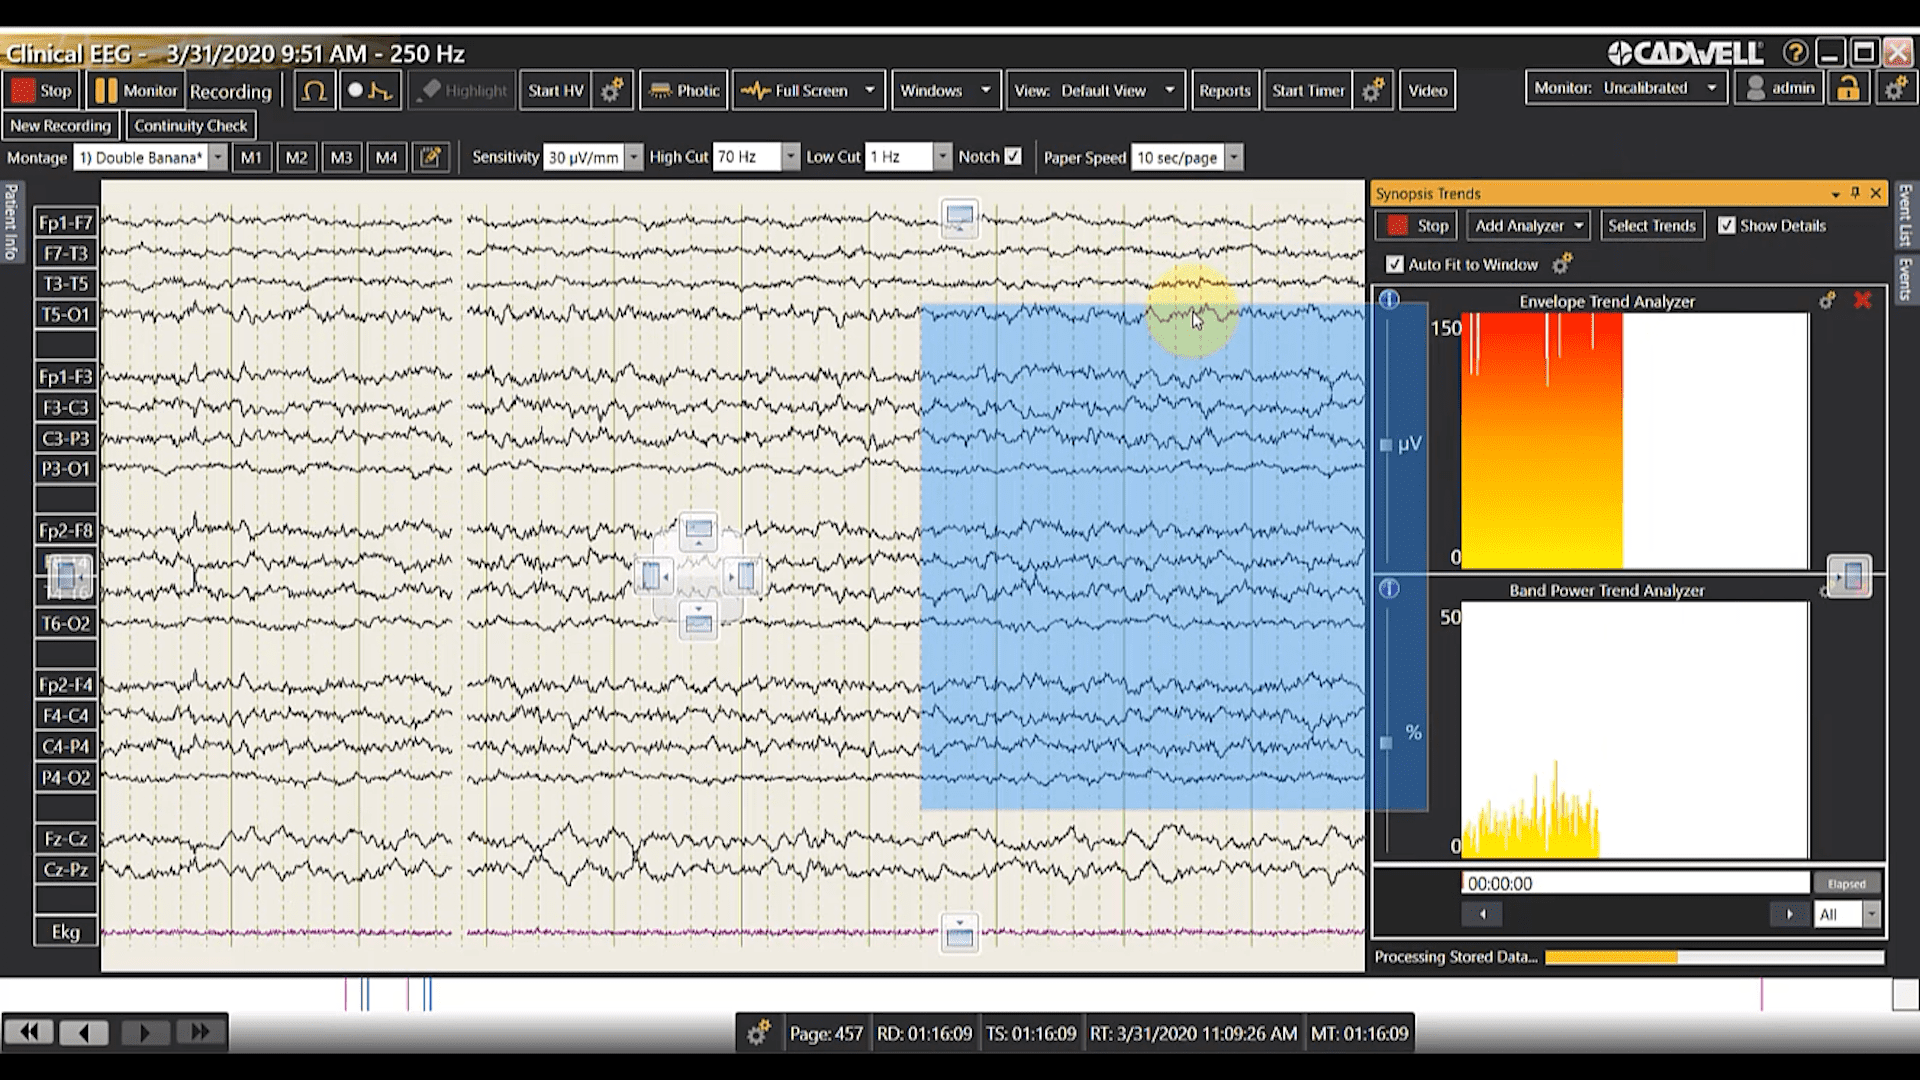
Task: Remove Envelope Trend Analyzer with red X
Action: coord(1862,300)
